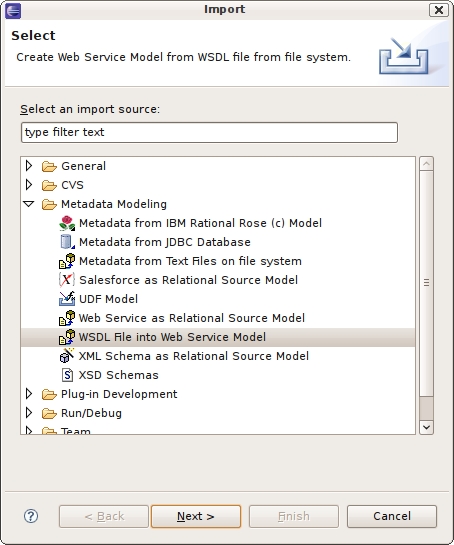The image size is (454, 545).
Task: Expand the CVS category
Action: [x=29, y=185]
